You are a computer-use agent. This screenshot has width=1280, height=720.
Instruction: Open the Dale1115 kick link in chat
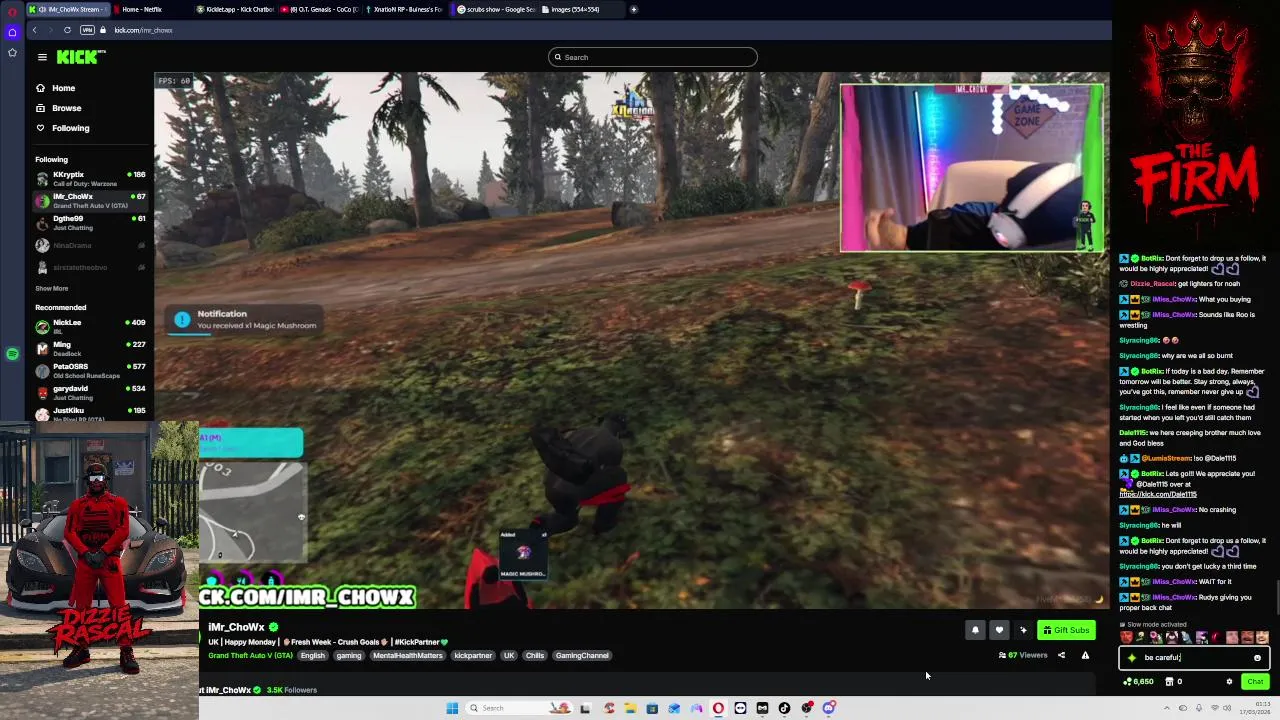click(x=1158, y=495)
